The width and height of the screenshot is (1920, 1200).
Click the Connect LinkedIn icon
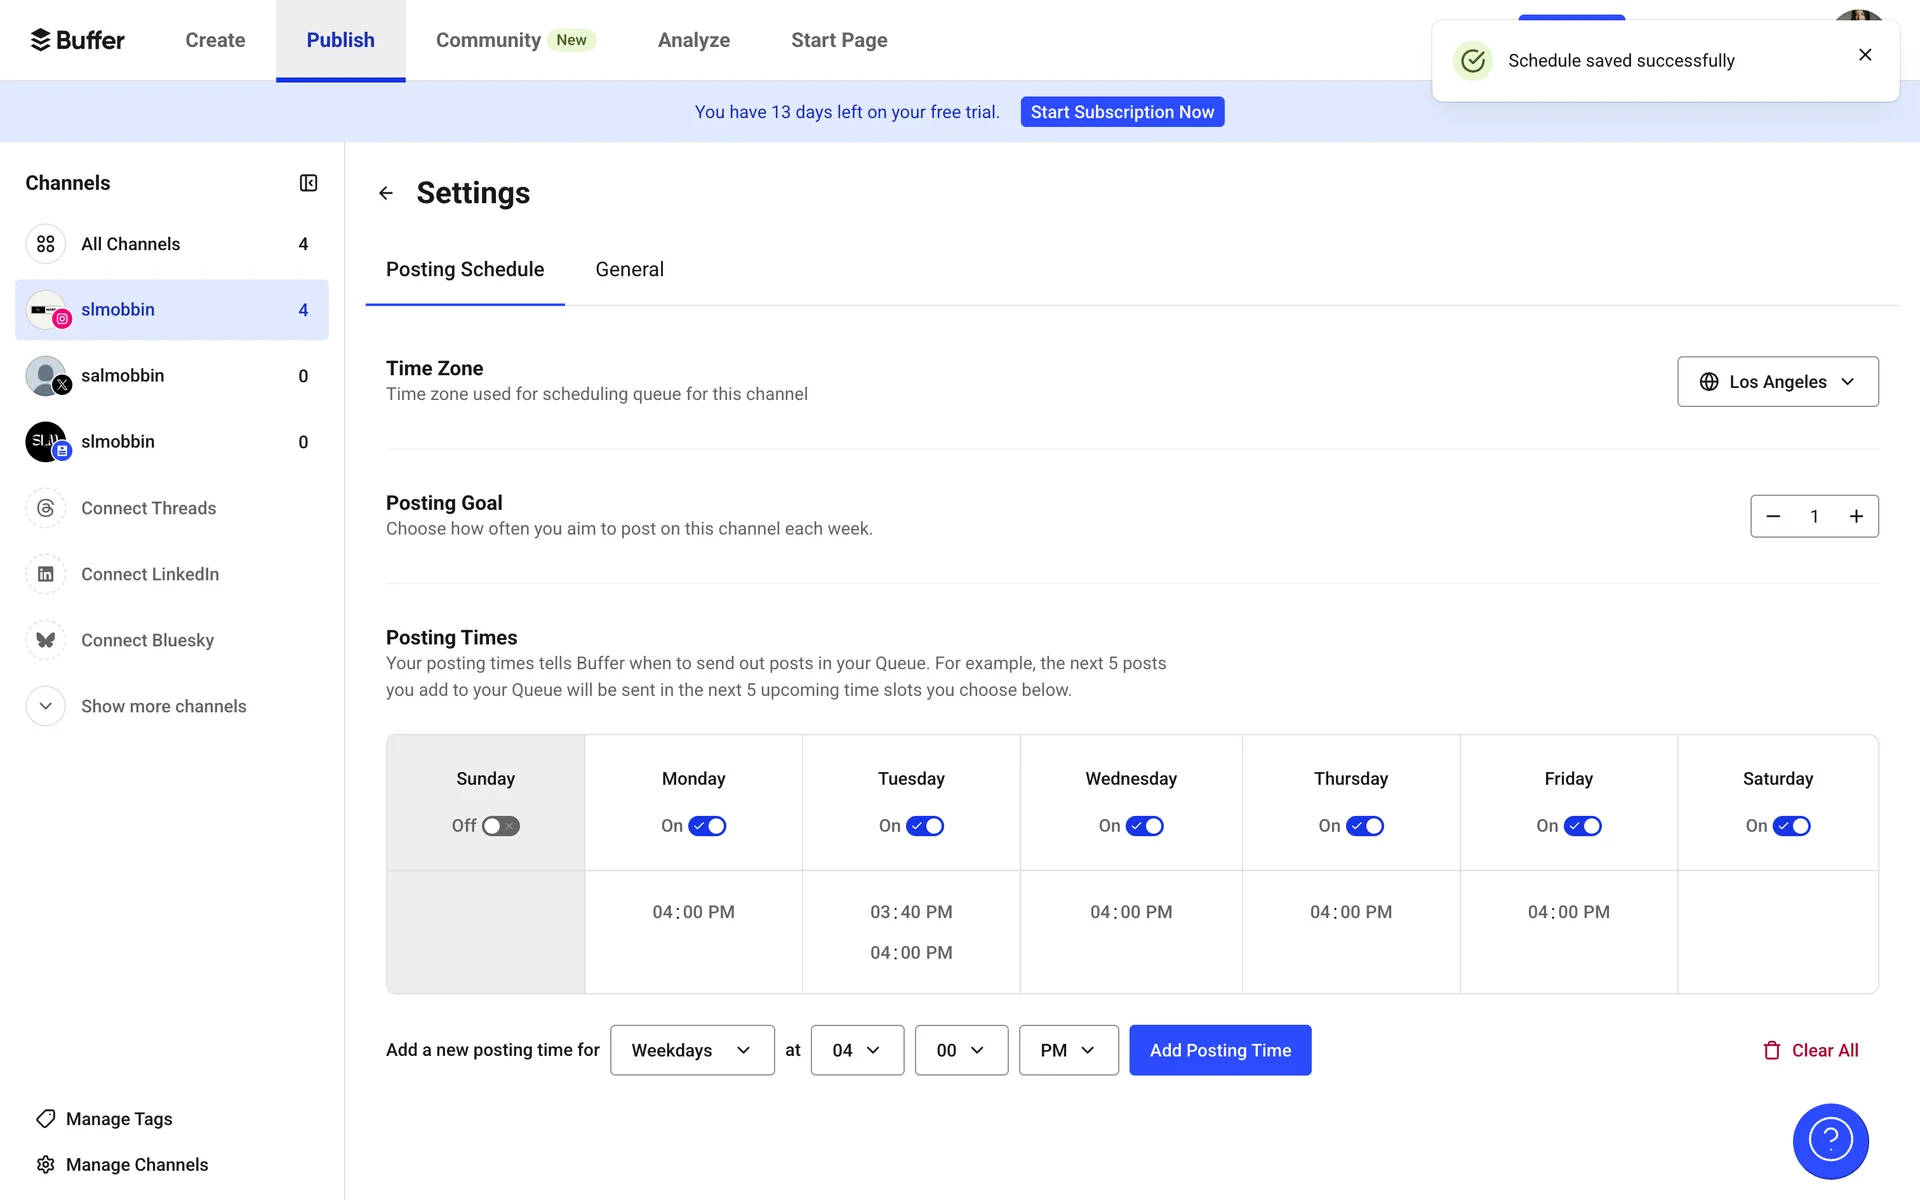[x=46, y=574]
